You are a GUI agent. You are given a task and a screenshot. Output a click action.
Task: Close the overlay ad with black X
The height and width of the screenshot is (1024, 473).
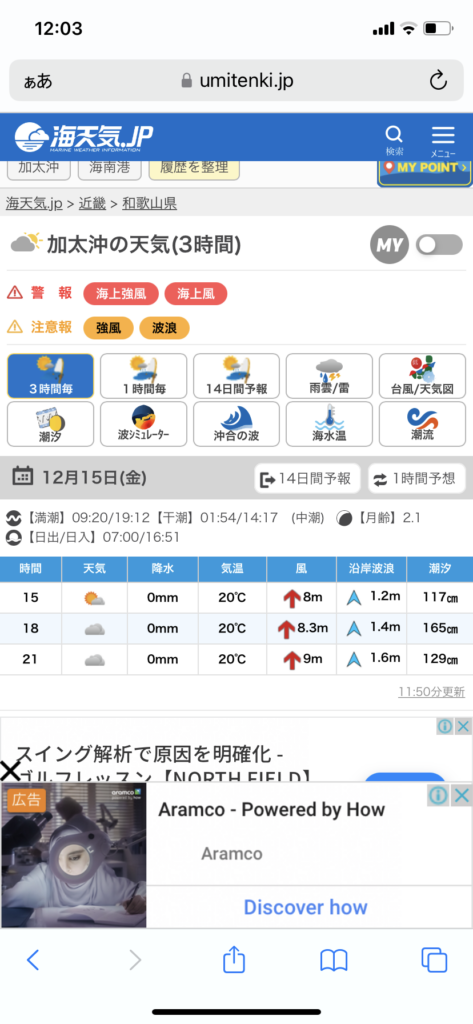(x=10, y=771)
